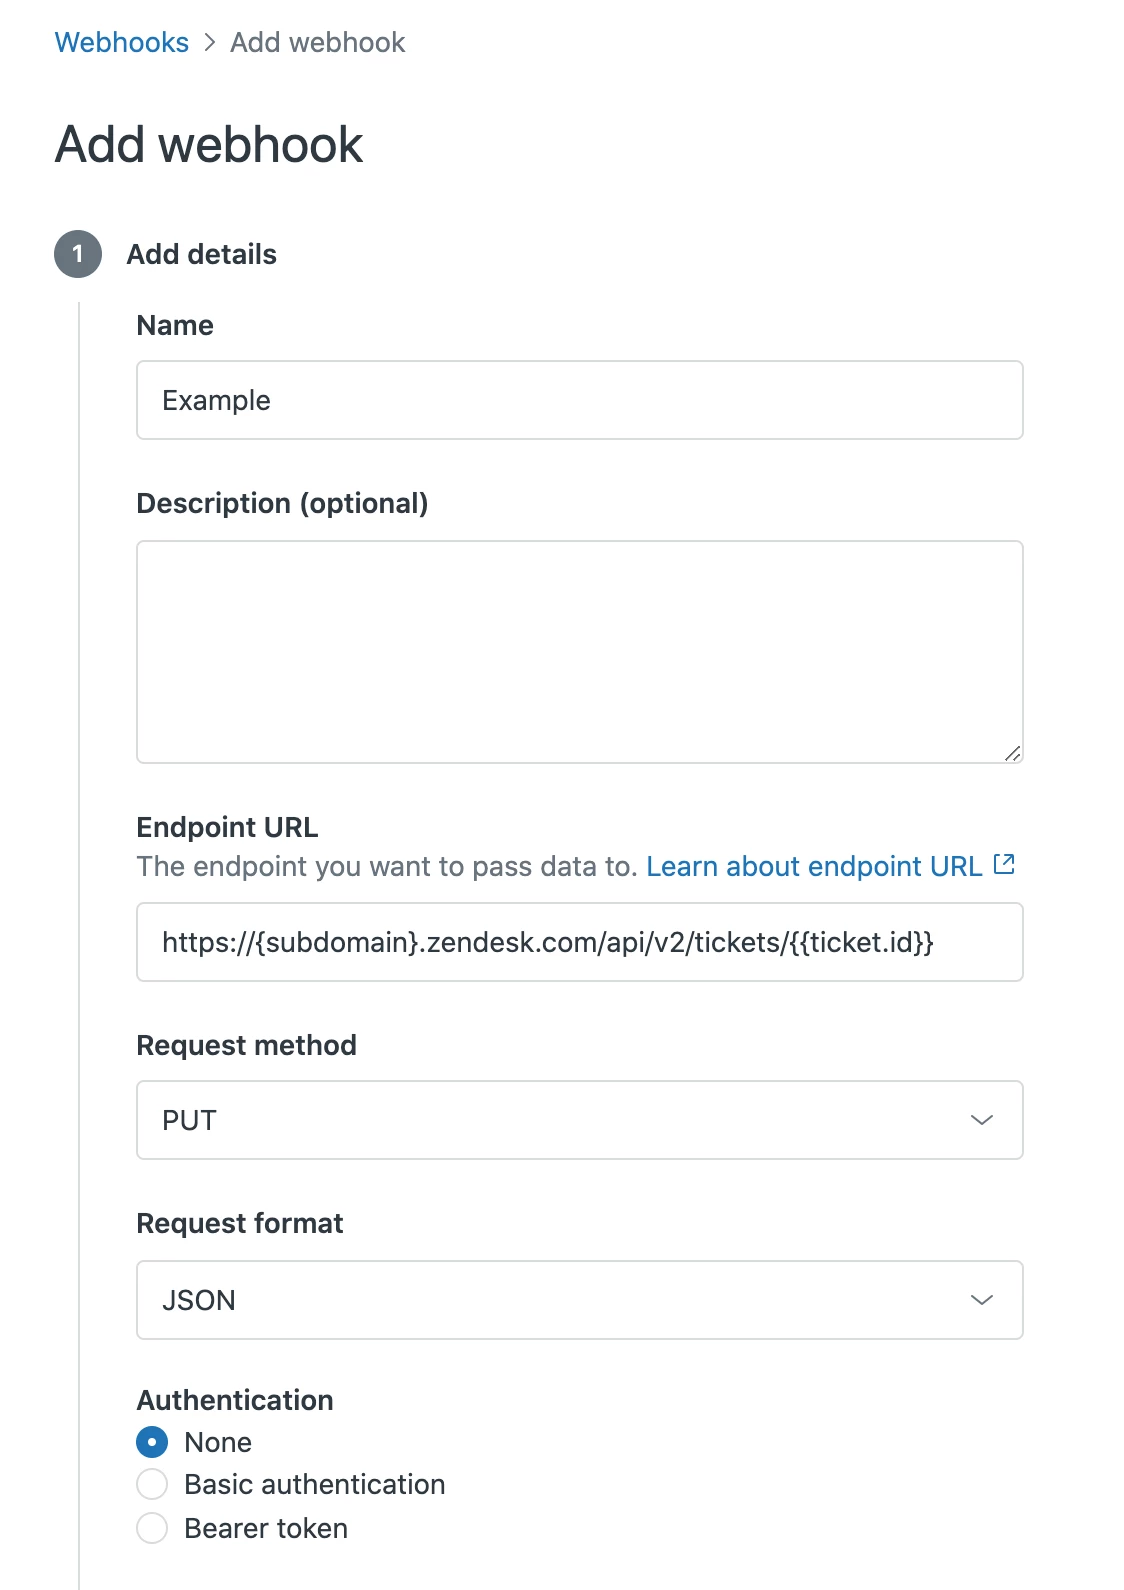Expand the Request method chevron arrow
Image resolution: width=1124 pixels, height=1590 pixels.
point(981,1120)
